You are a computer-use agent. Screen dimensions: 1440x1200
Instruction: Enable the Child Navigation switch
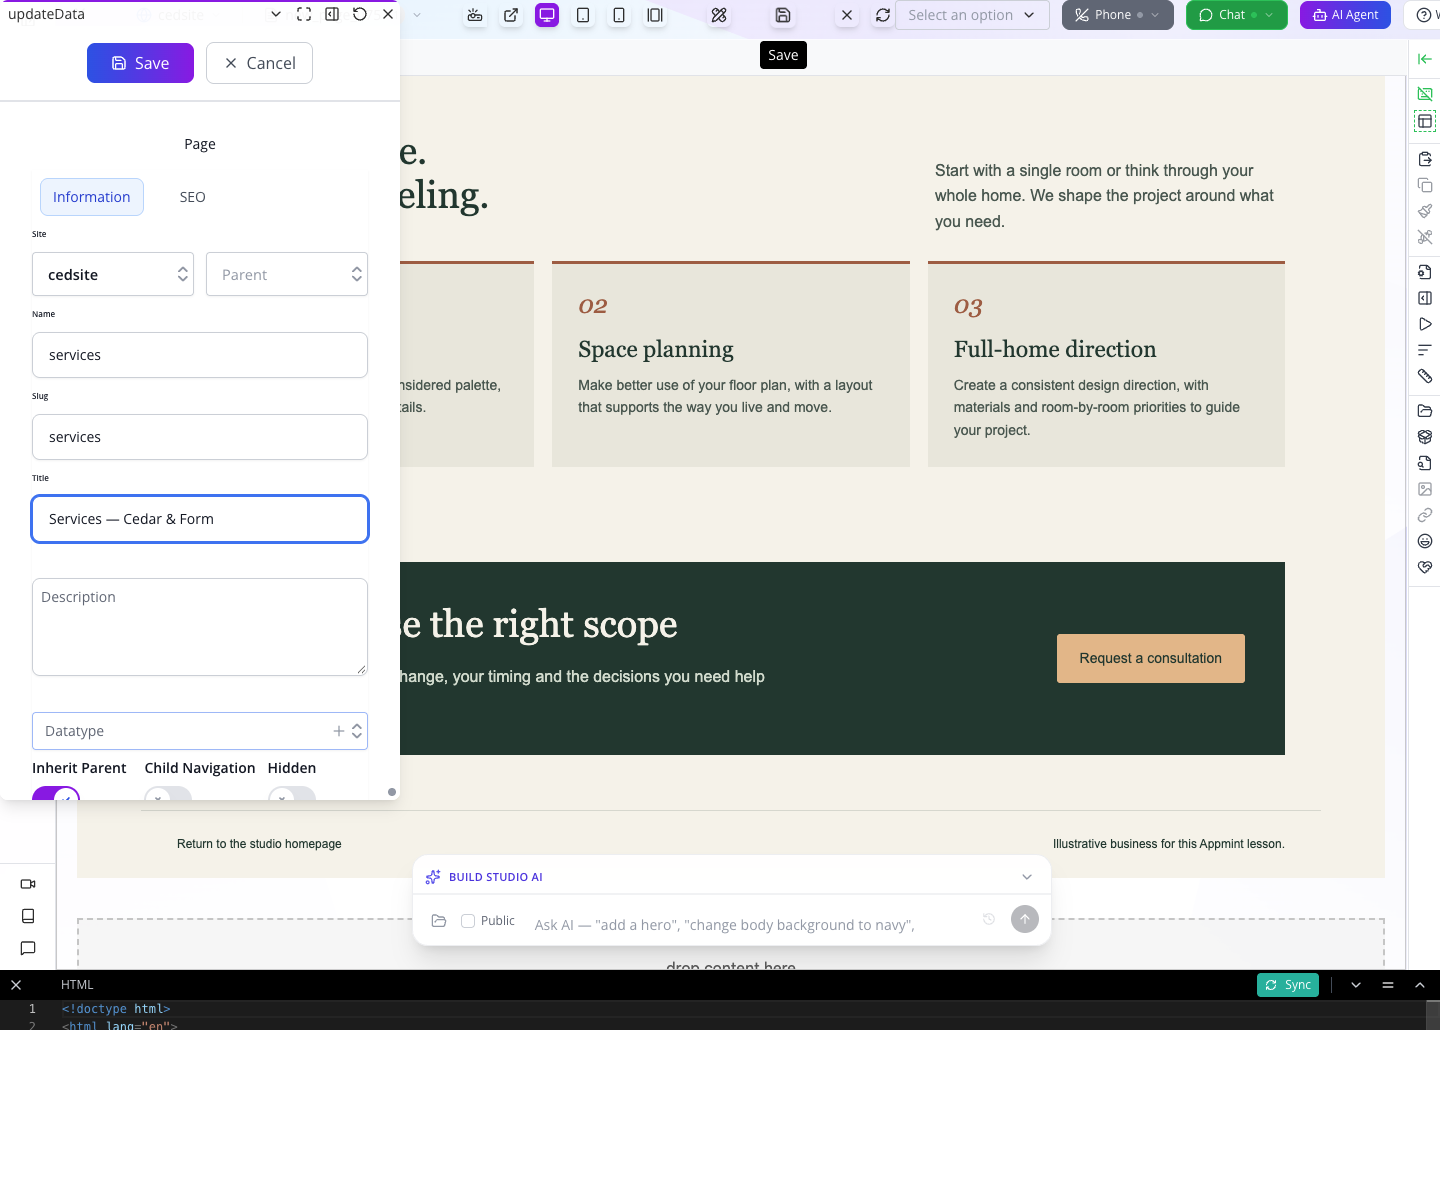168,795
